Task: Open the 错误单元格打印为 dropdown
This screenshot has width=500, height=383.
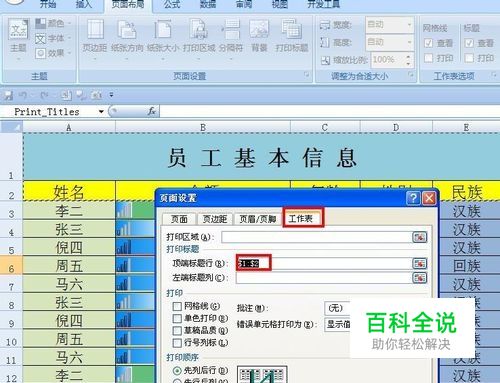Action: pyautogui.click(x=337, y=324)
